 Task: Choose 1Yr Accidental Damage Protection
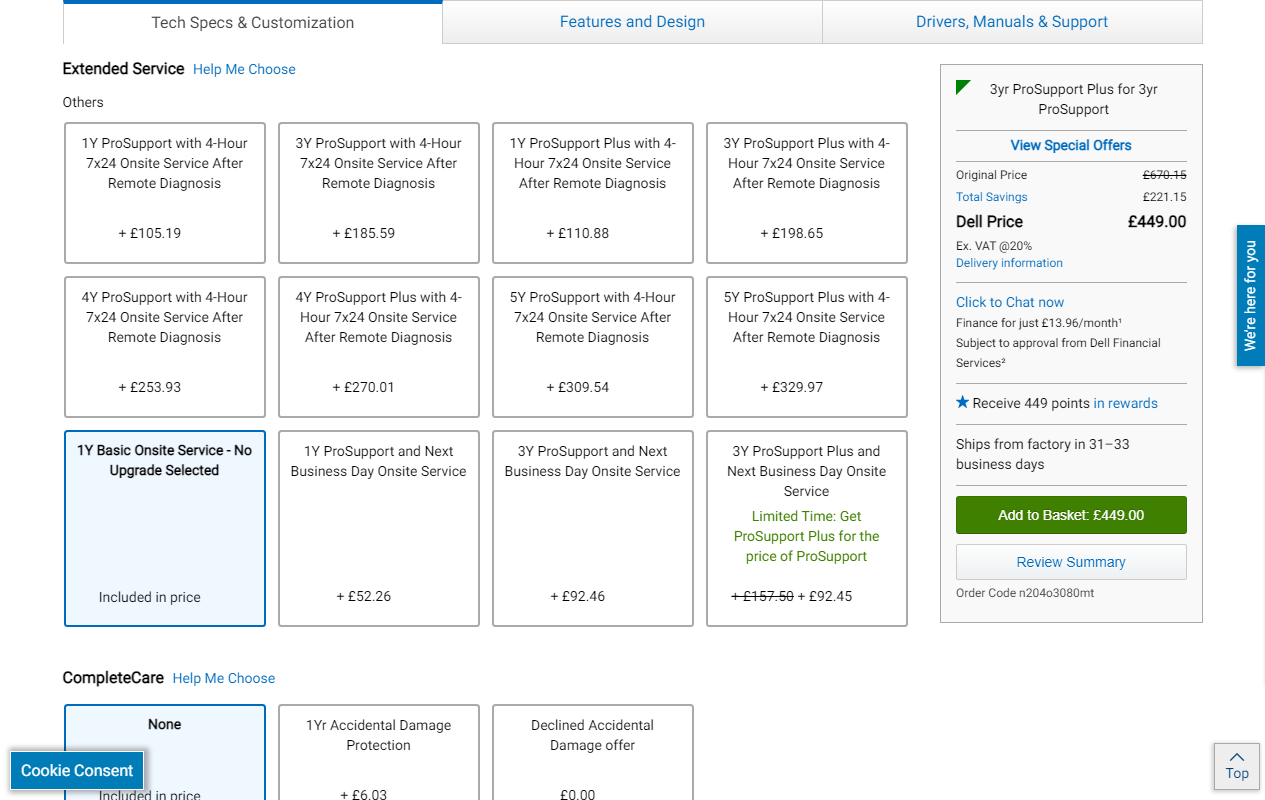point(378,752)
